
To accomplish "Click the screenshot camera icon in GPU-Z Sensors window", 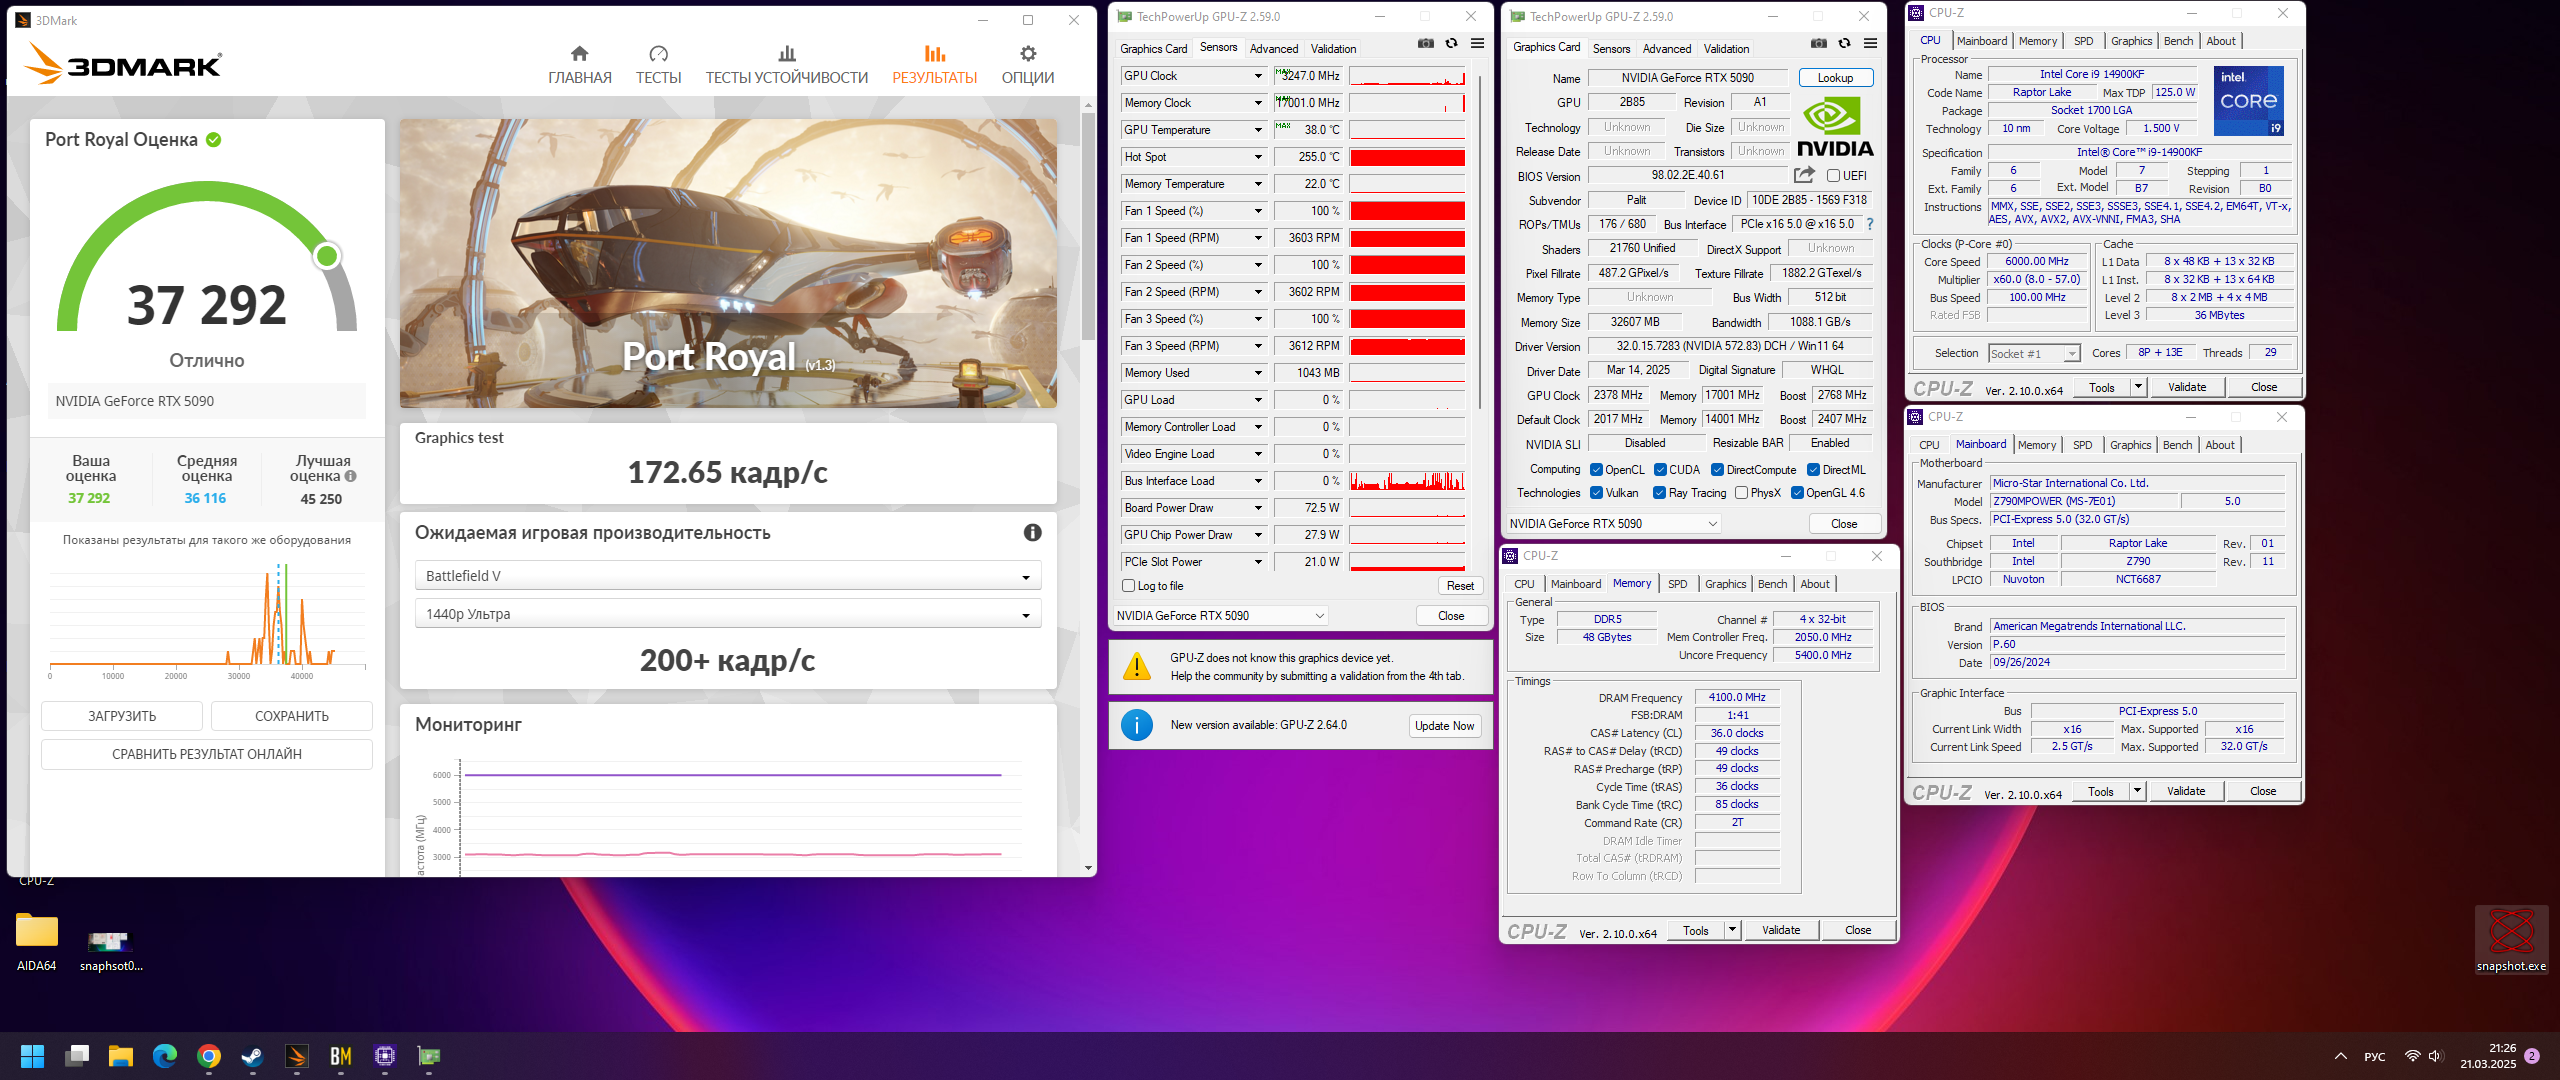I will click(x=1426, y=44).
